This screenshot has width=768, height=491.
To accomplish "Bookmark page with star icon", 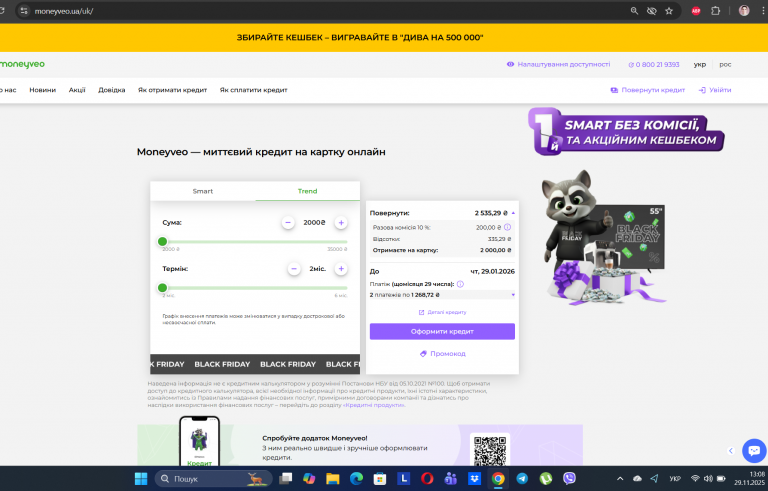I will (669, 11).
